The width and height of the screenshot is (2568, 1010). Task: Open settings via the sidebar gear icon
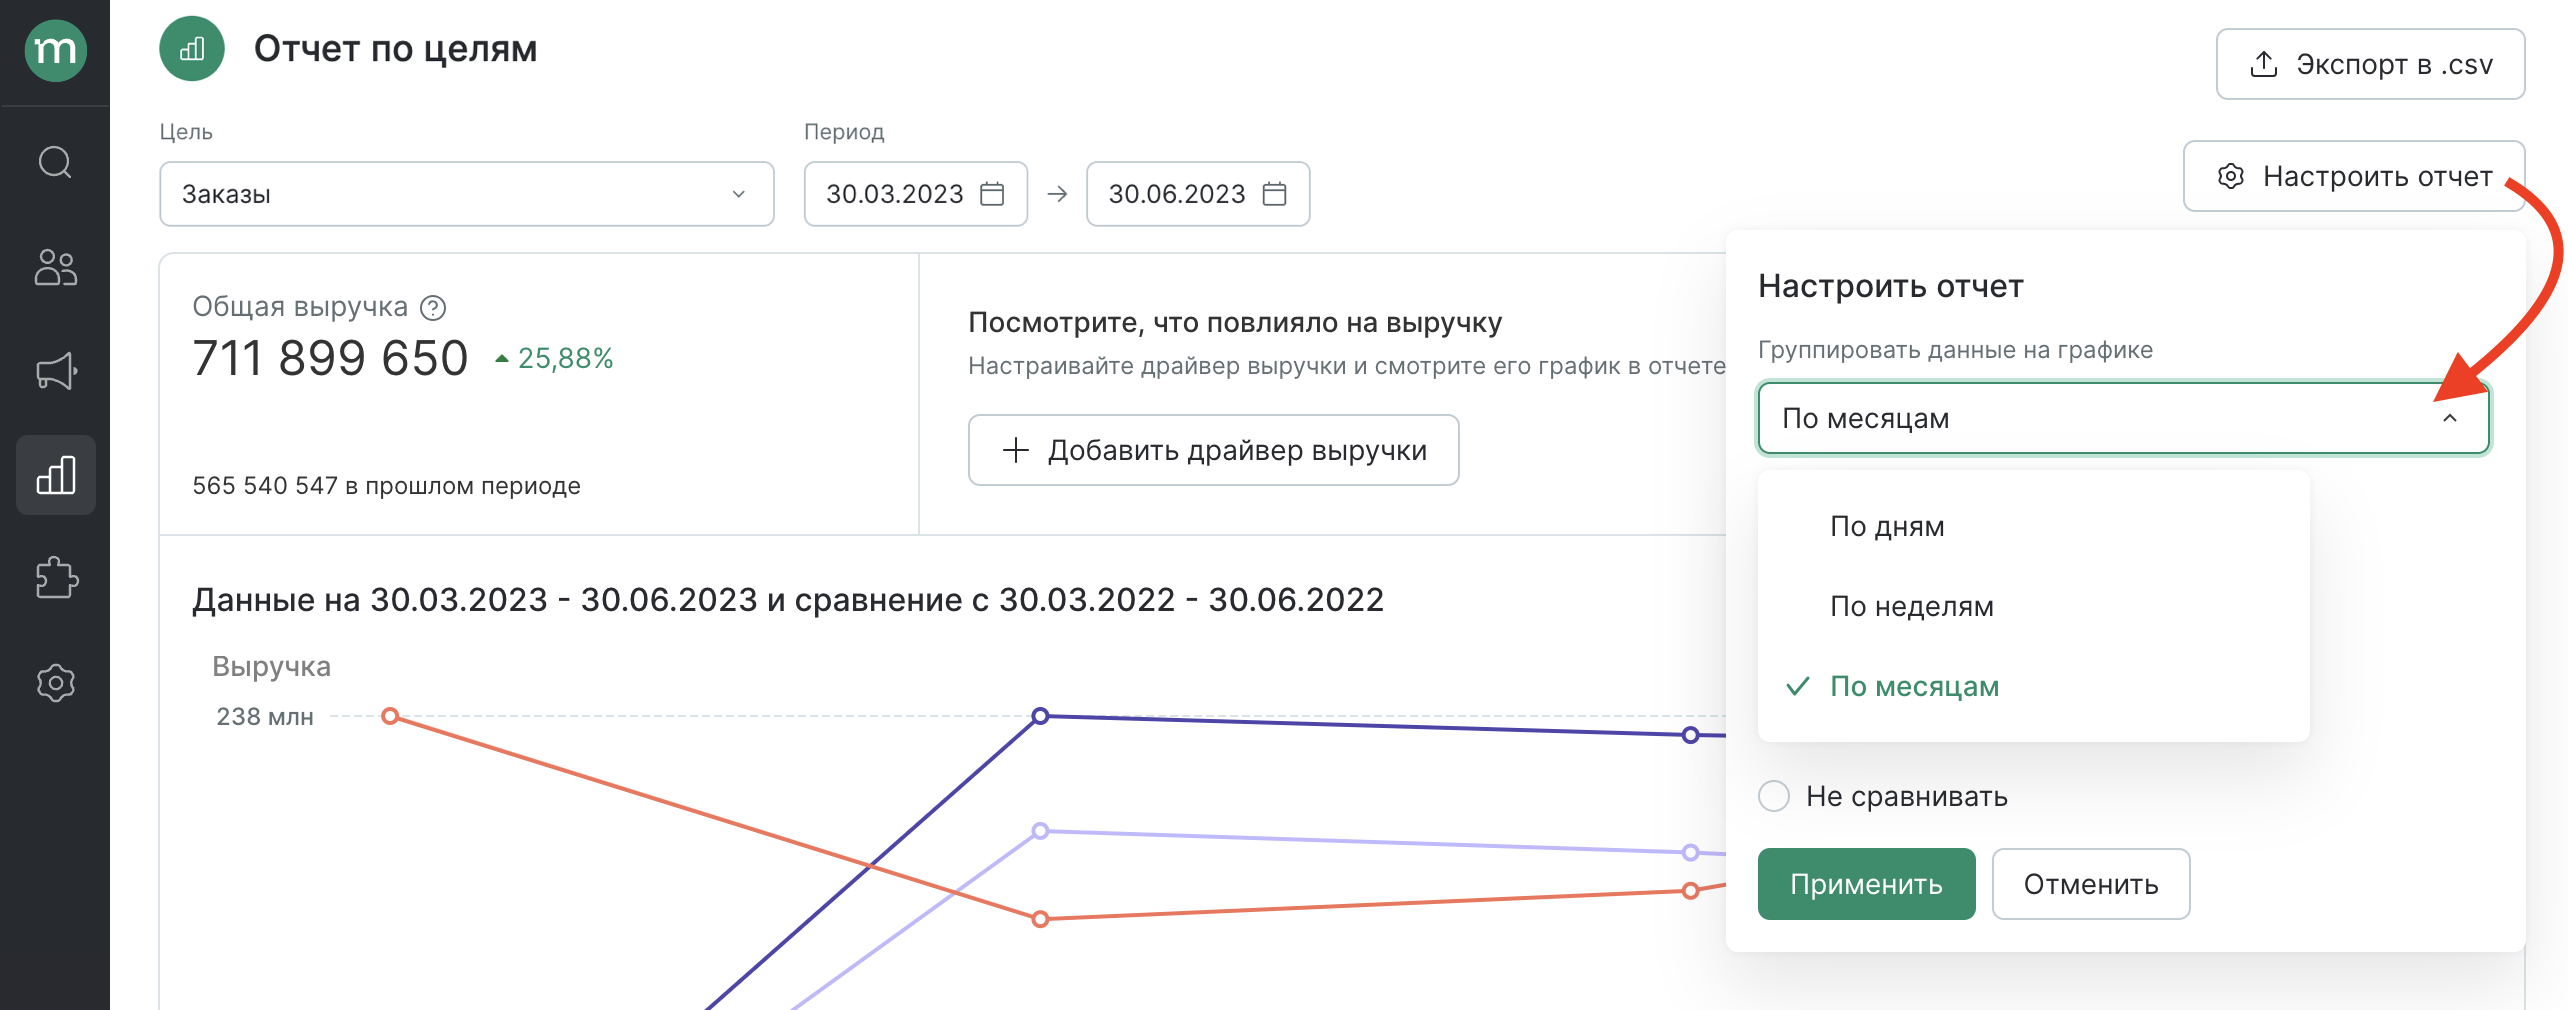tap(56, 683)
